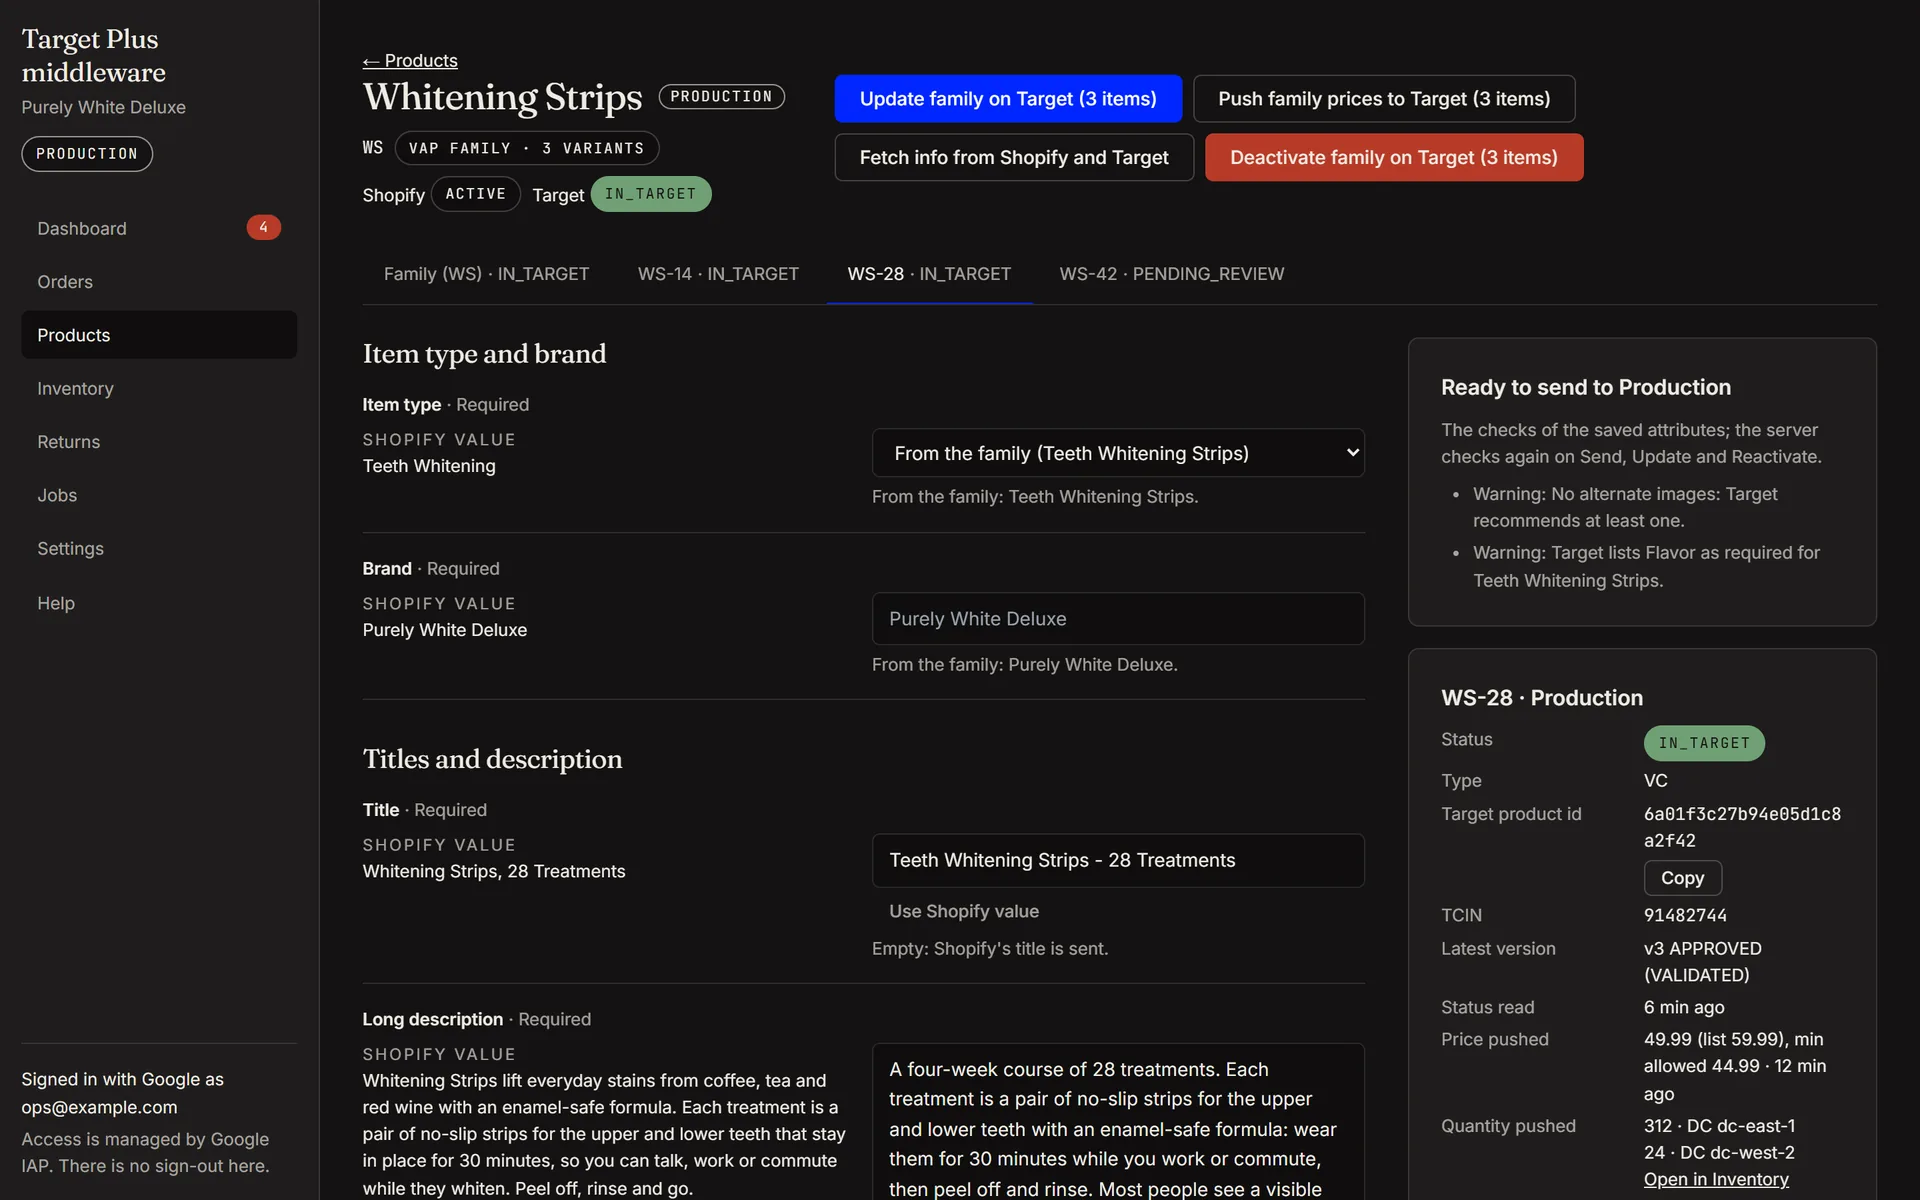
Task: Click the Dashboard notification badge showing 4
Action: pyautogui.click(x=263, y=228)
